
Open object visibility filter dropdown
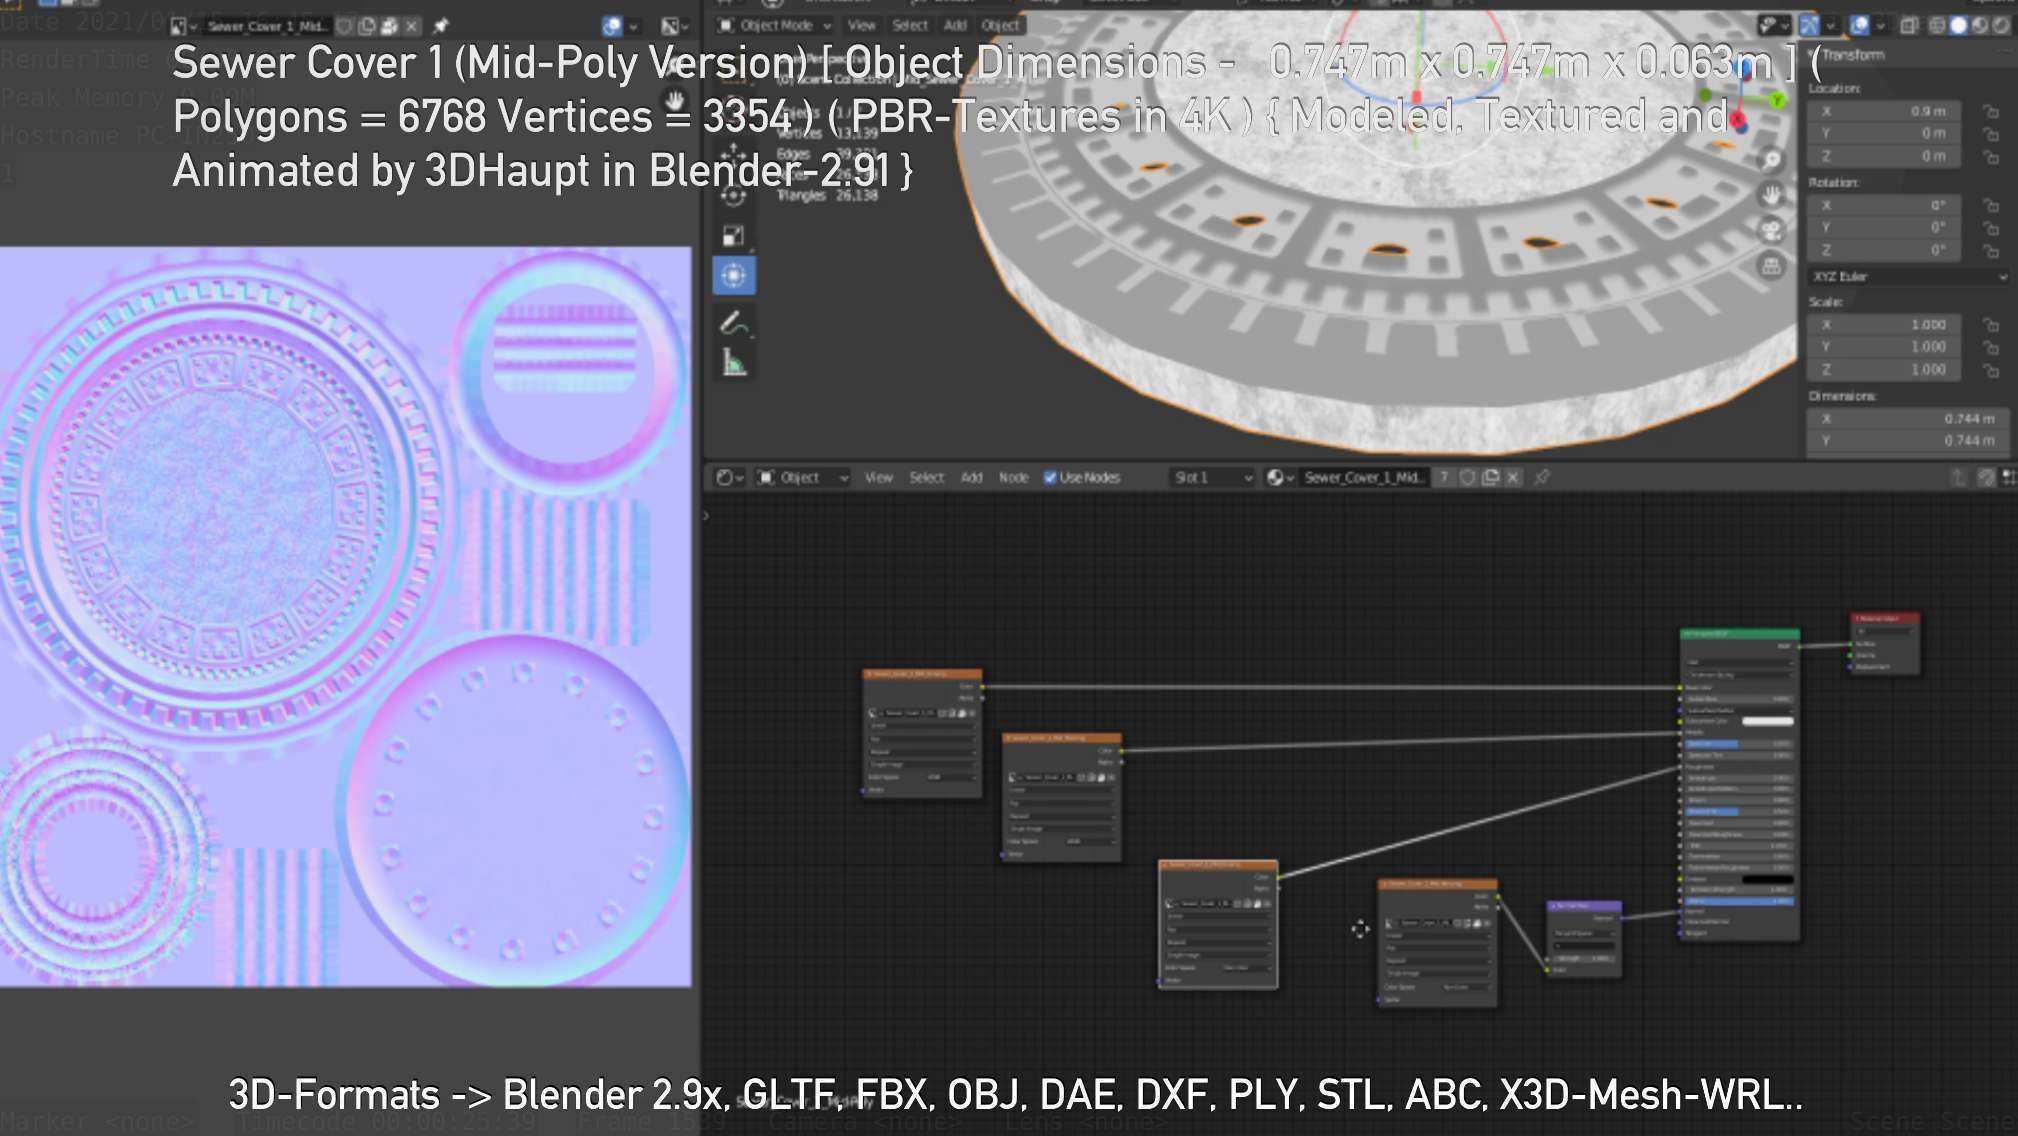coord(1773,26)
